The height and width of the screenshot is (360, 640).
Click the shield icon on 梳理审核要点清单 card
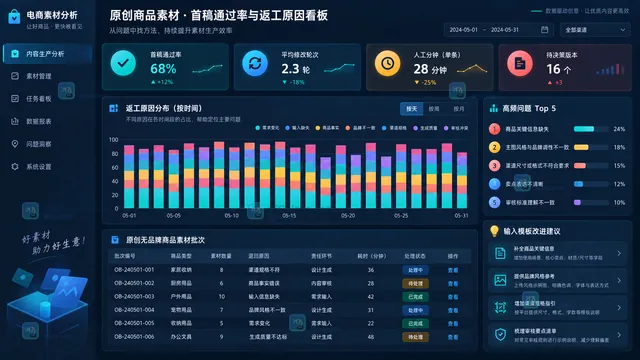coord(500,335)
